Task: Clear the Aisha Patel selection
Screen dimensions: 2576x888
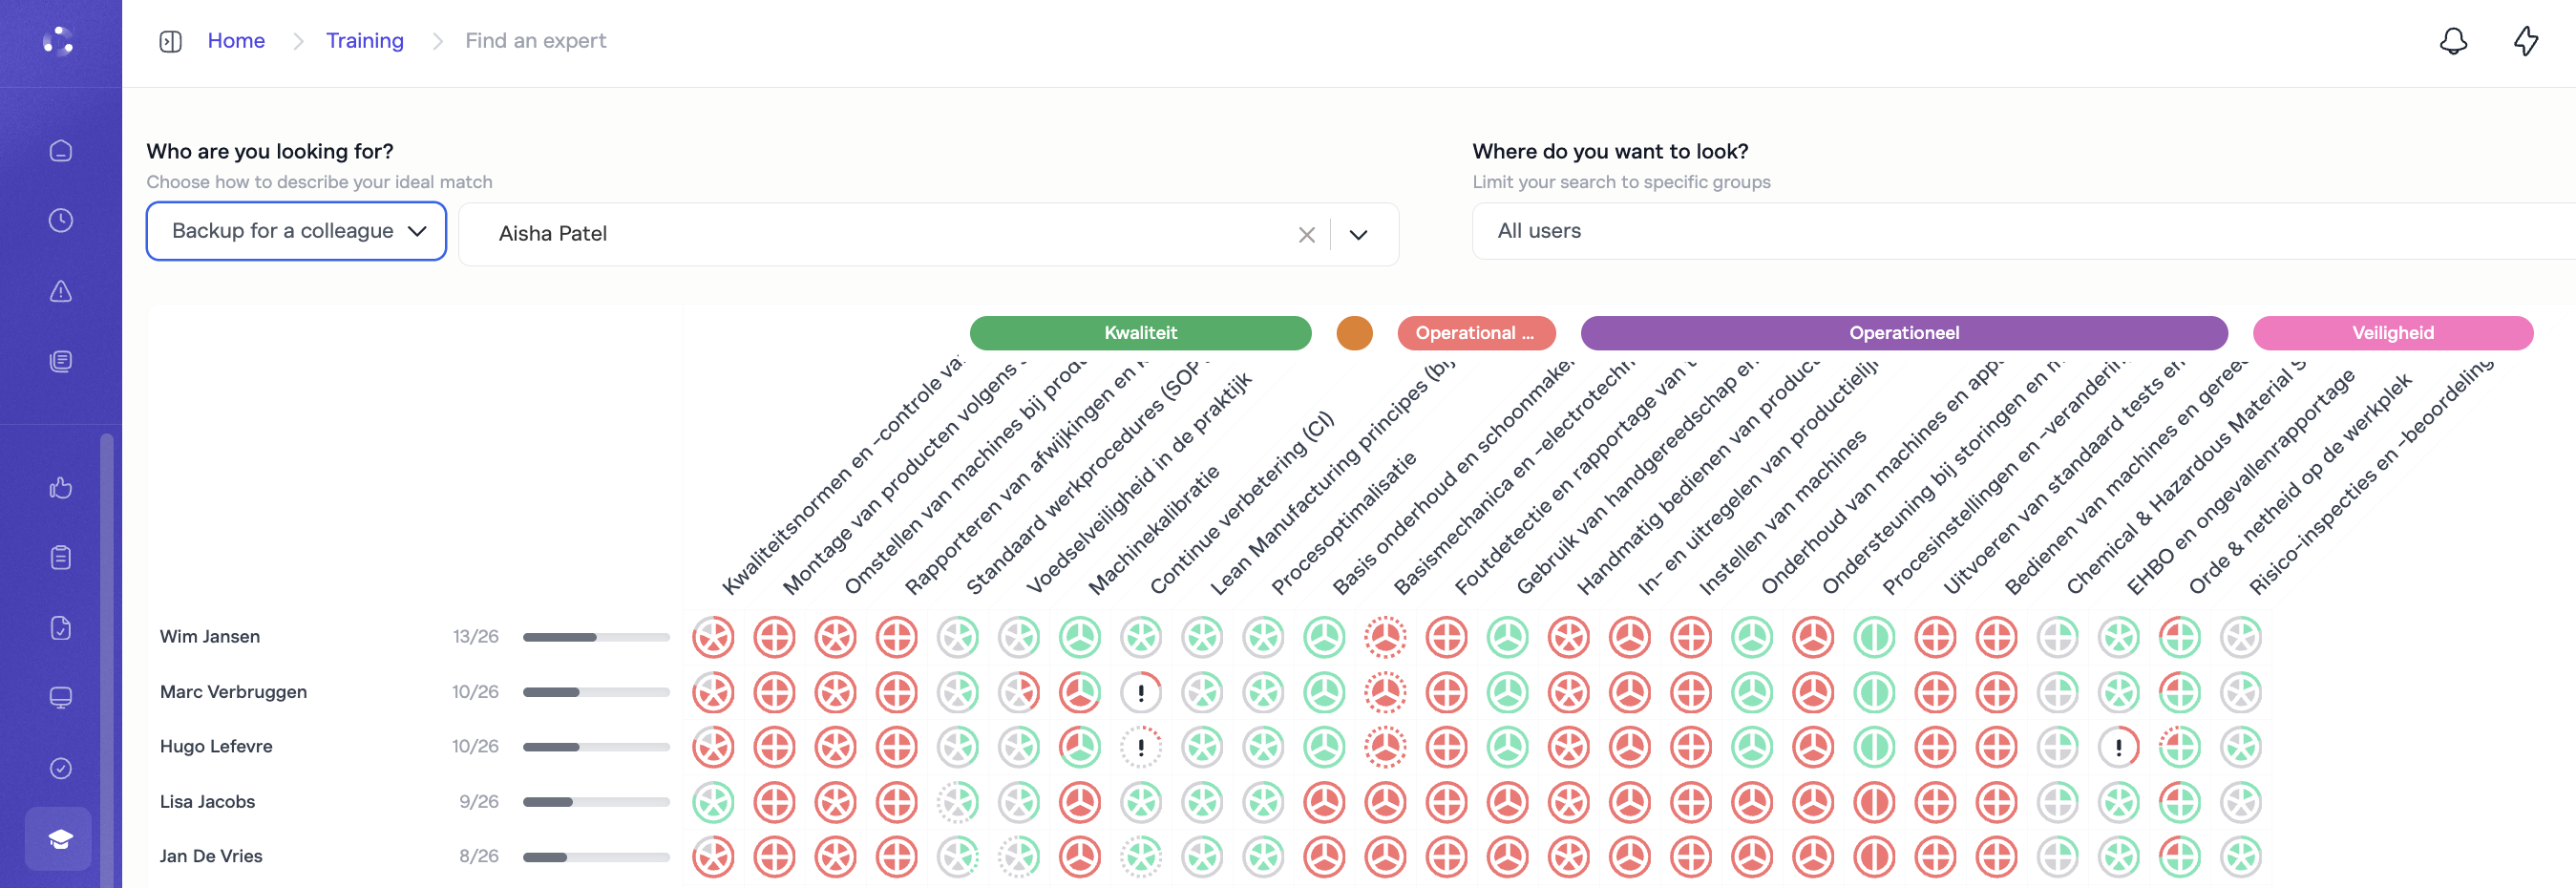Action: point(1306,235)
